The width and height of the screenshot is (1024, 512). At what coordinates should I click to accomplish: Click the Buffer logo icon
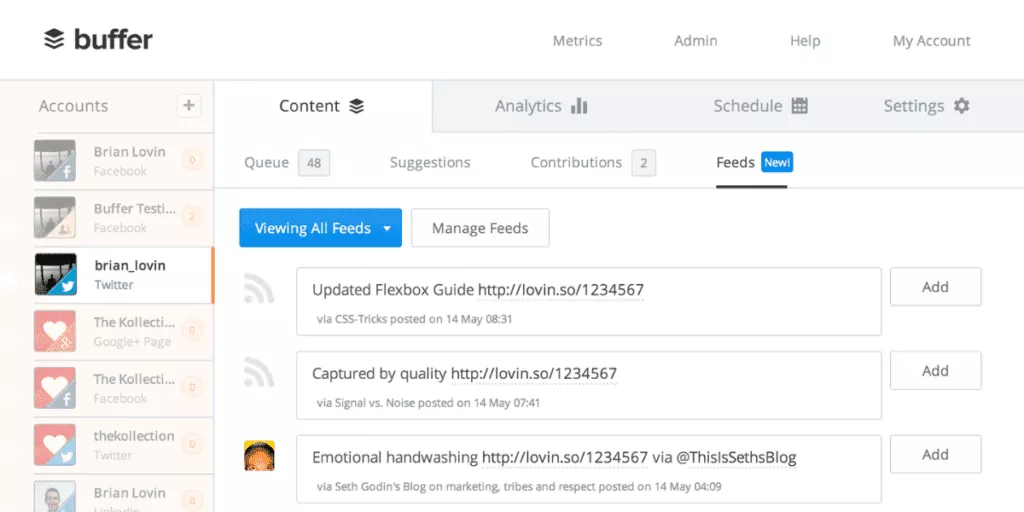click(54, 40)
